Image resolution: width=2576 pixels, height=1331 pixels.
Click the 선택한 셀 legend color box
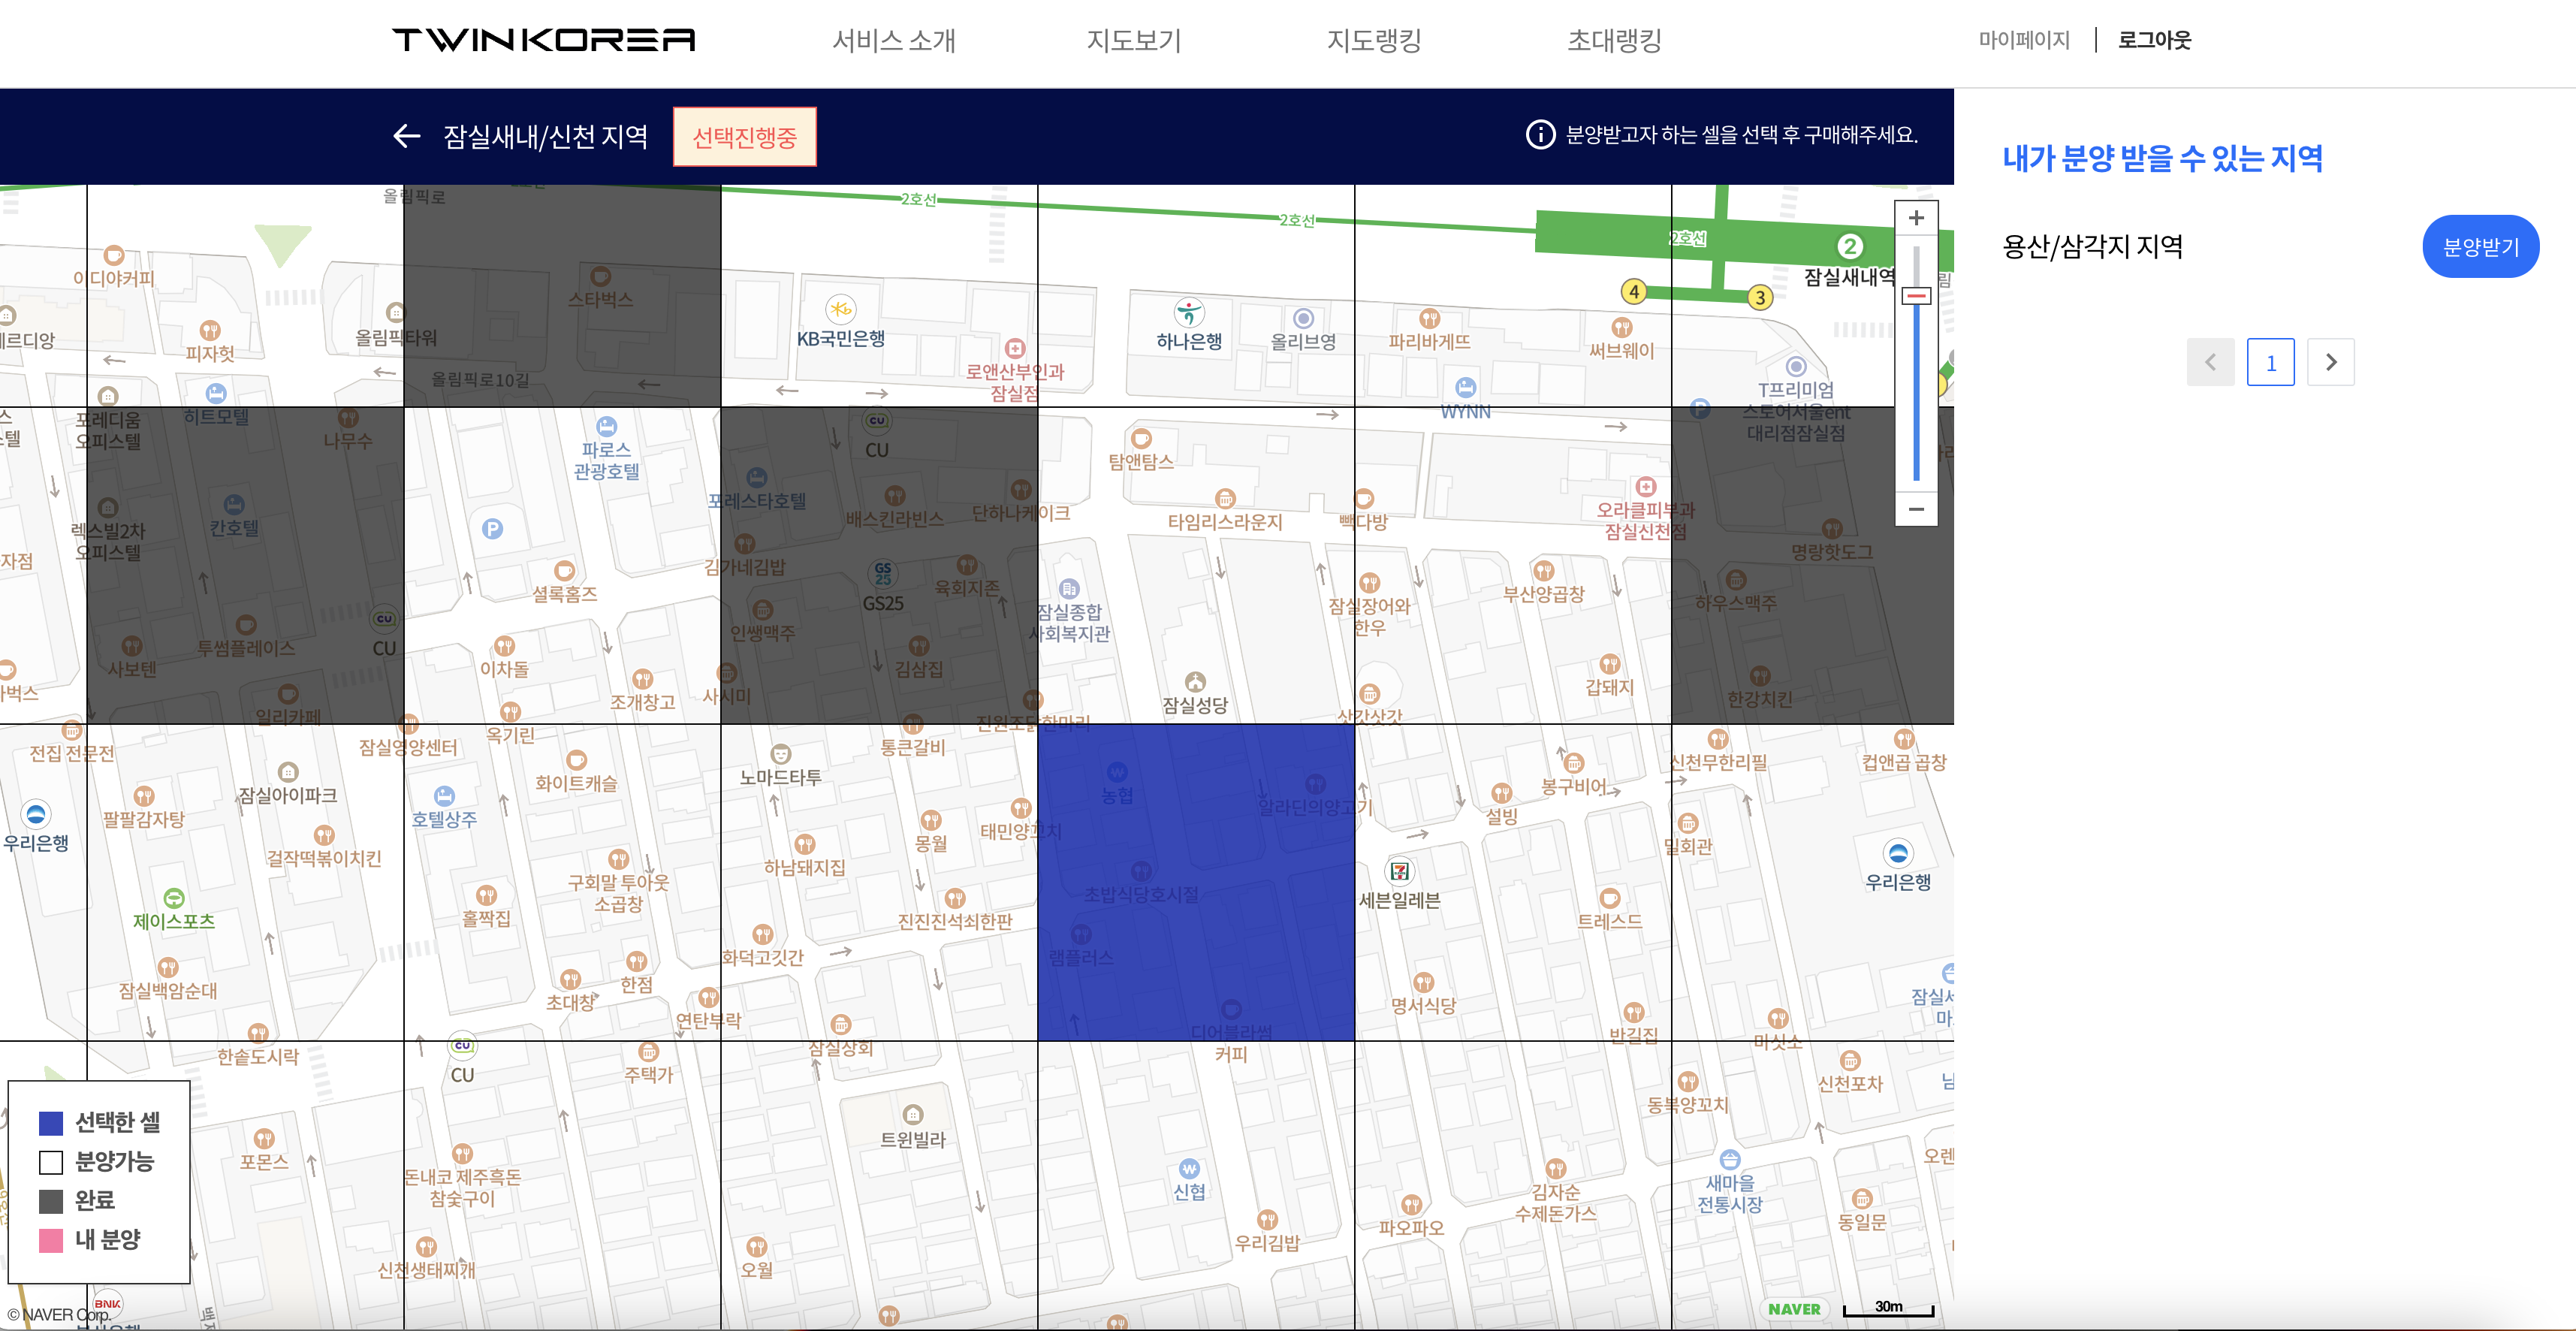[x=51, y=1123]
